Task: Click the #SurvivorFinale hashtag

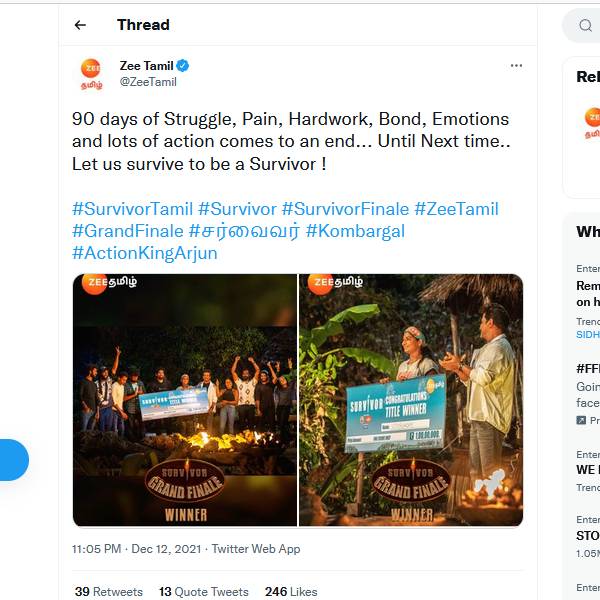Action: tap(345, 209)
